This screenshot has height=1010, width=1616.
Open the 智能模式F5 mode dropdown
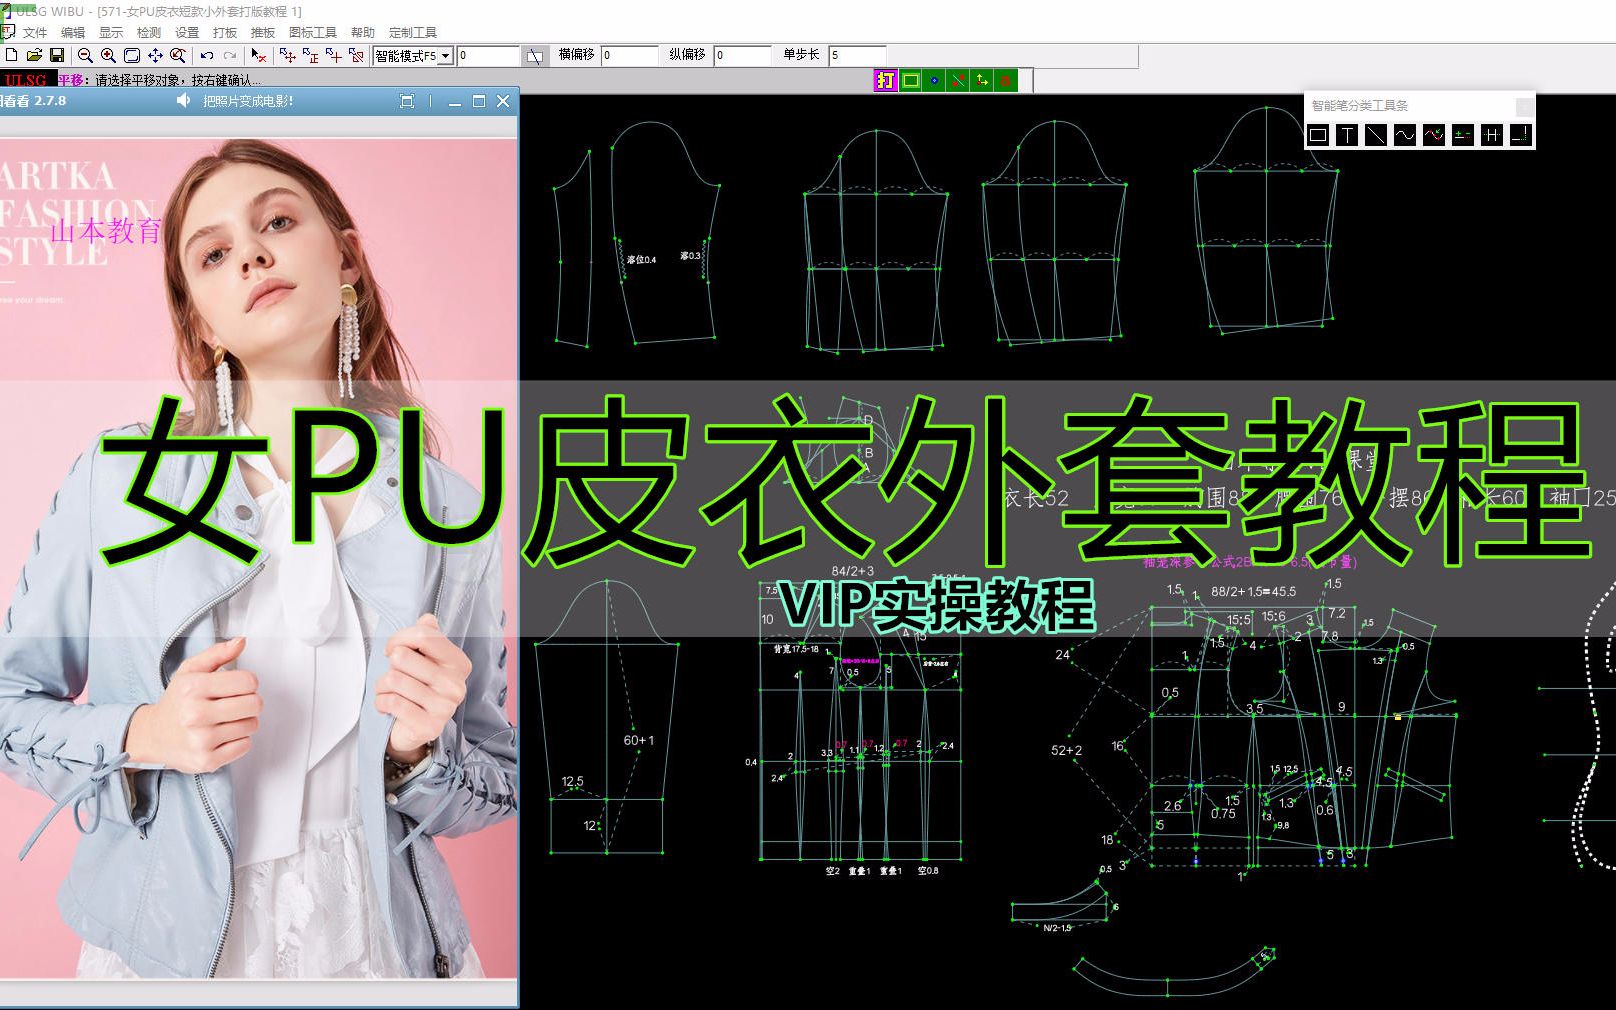(445, 55)
